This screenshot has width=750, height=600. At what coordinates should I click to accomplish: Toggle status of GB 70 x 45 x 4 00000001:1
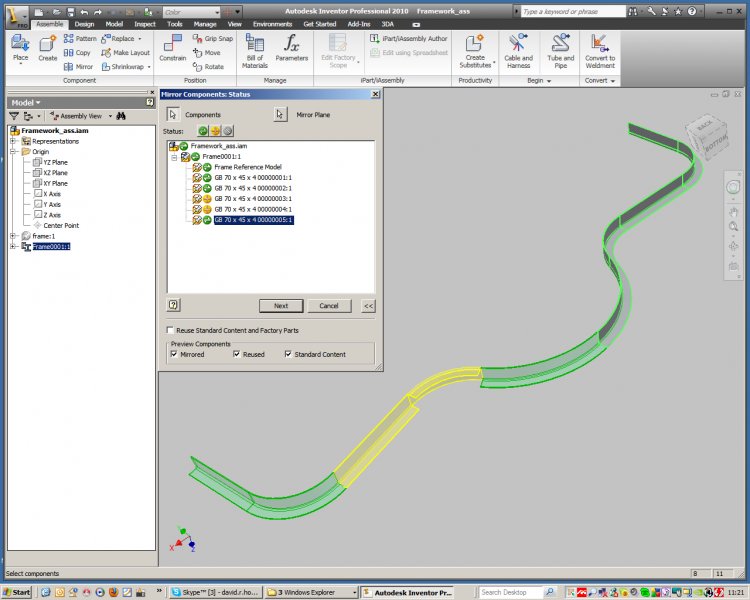(207, 178)
